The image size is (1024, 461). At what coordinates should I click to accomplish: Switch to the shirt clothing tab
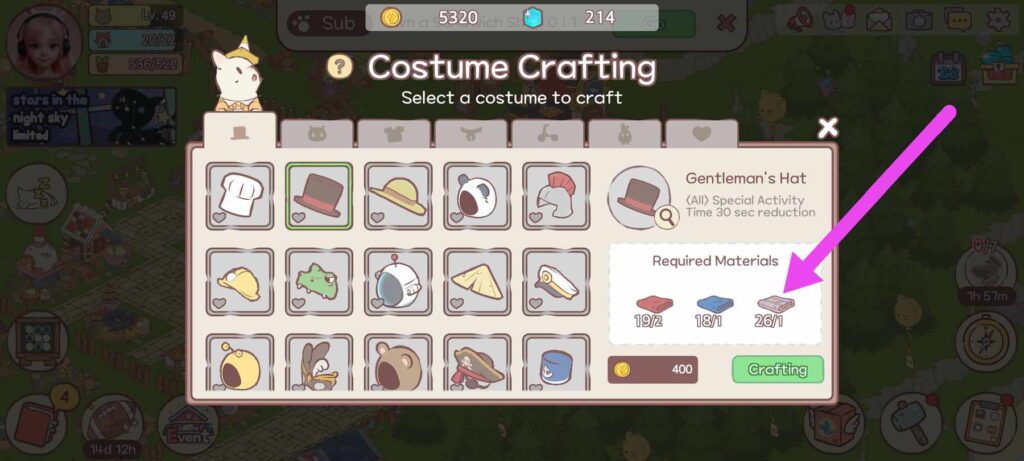[x=394, y=134]
